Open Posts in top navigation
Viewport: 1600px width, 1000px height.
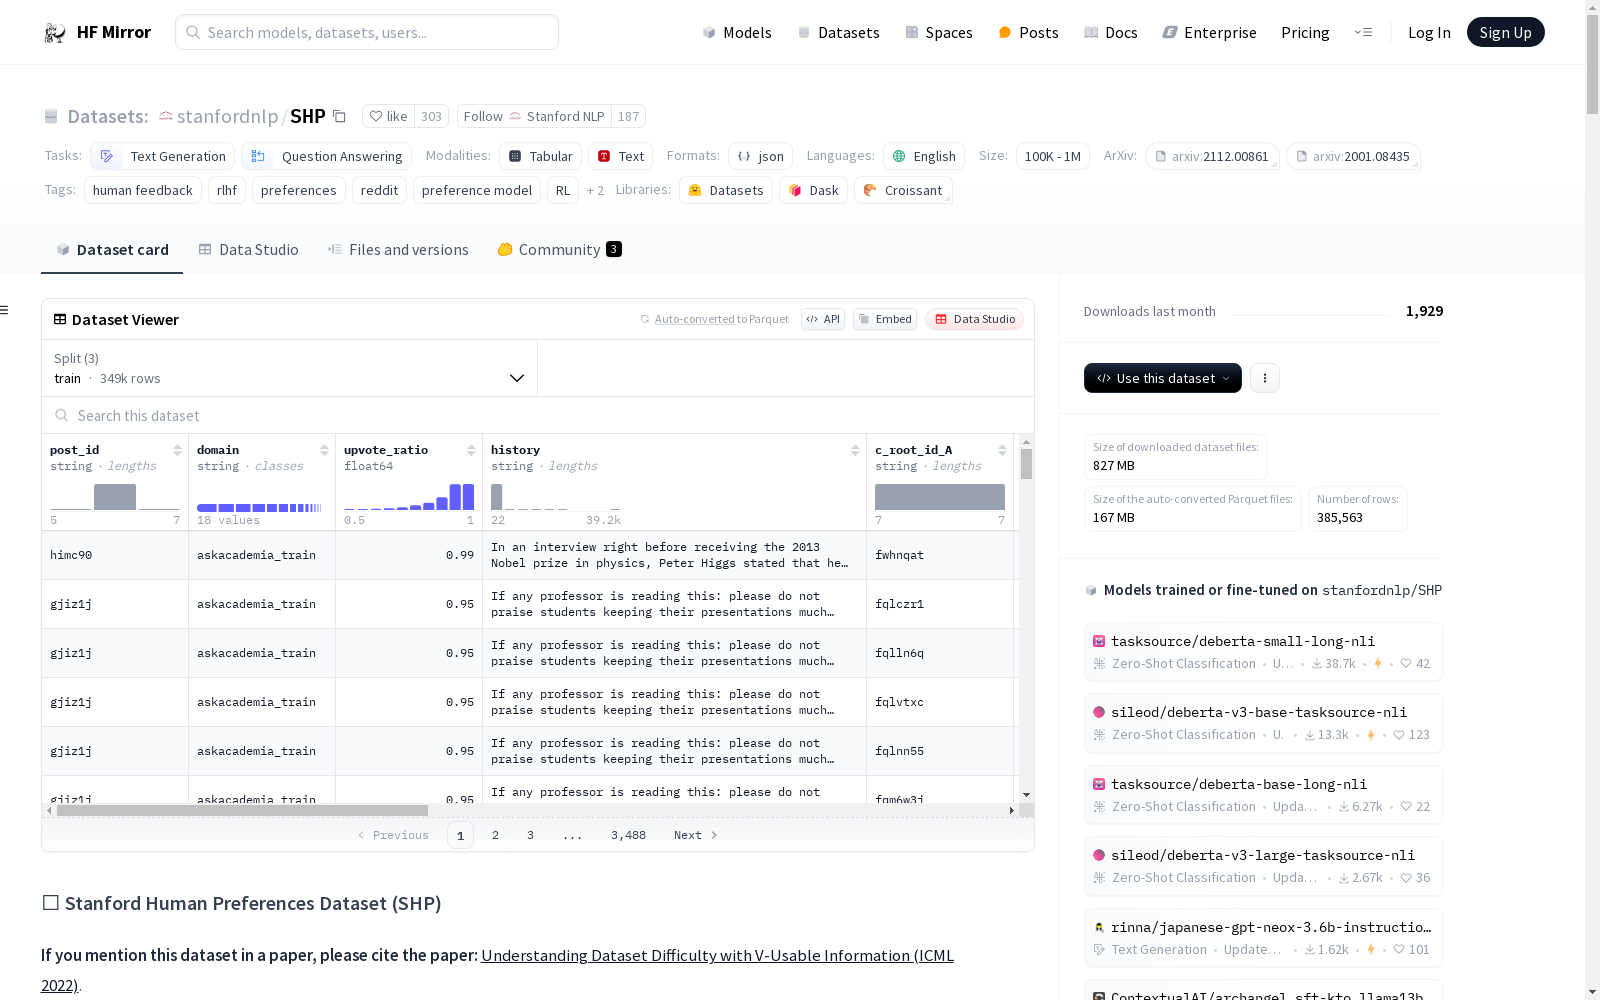pyautogui.click(x=1029, y=32)
